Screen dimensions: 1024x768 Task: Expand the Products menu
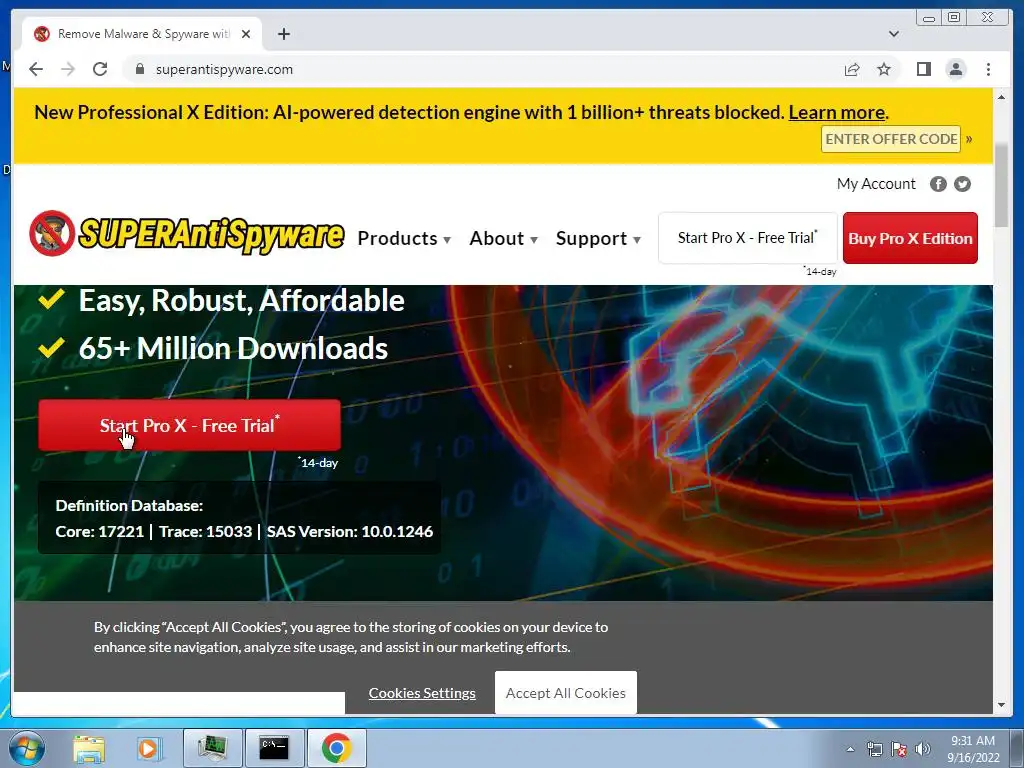404,238
